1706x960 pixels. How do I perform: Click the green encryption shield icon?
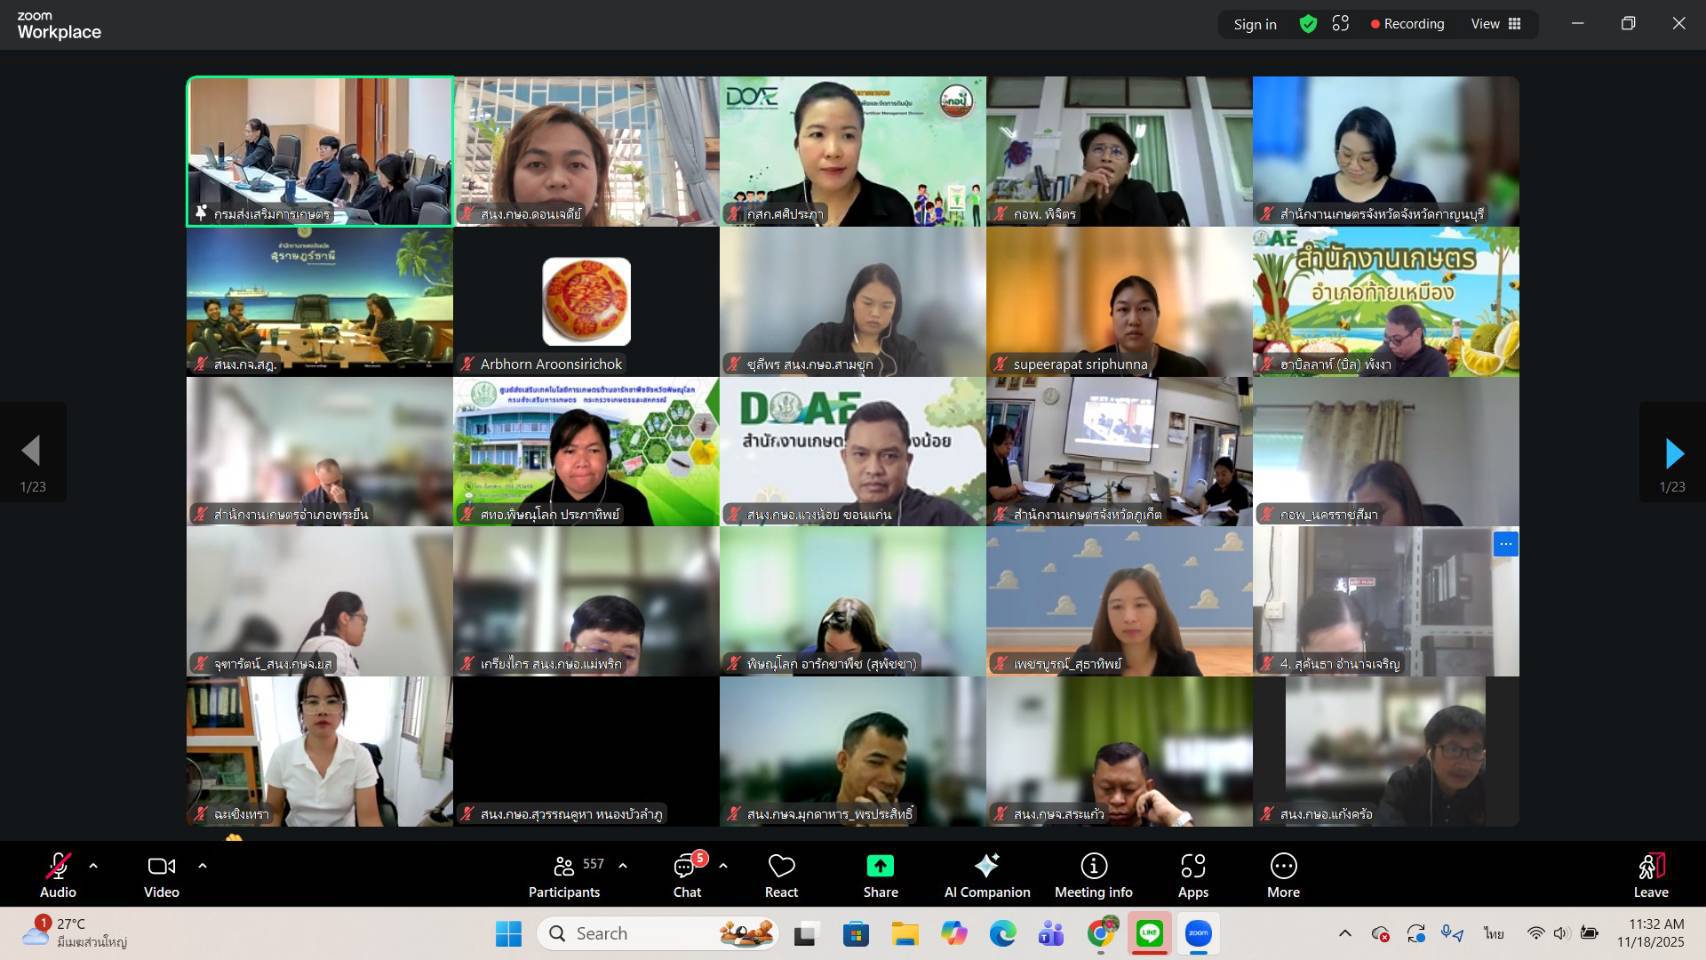(1307, 24)
